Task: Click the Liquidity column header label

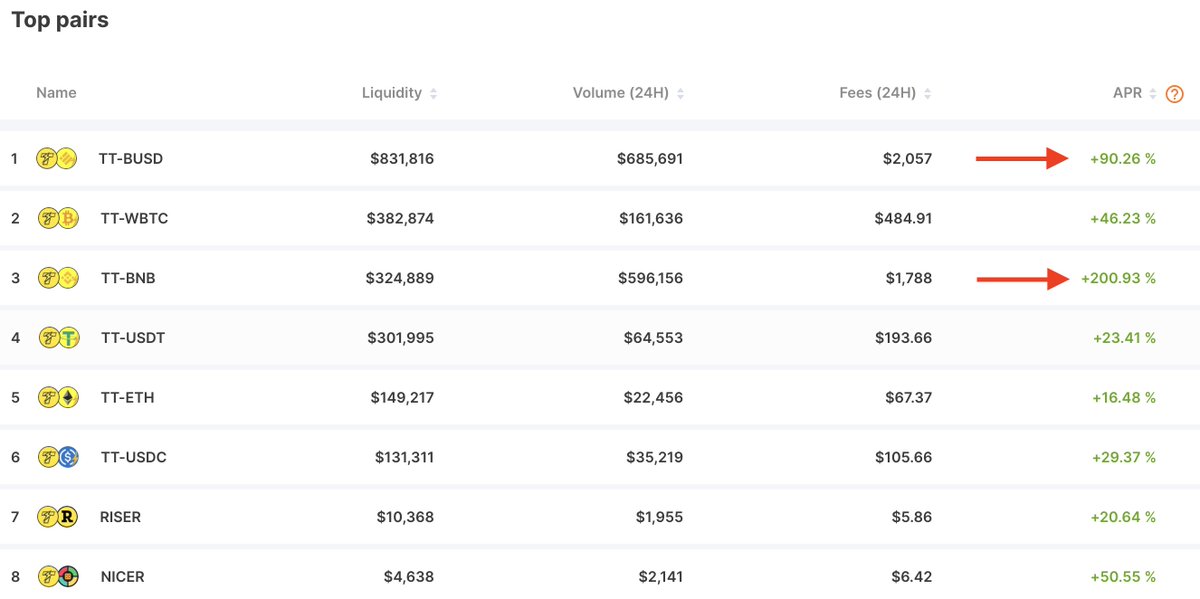Action: [392, 93]
